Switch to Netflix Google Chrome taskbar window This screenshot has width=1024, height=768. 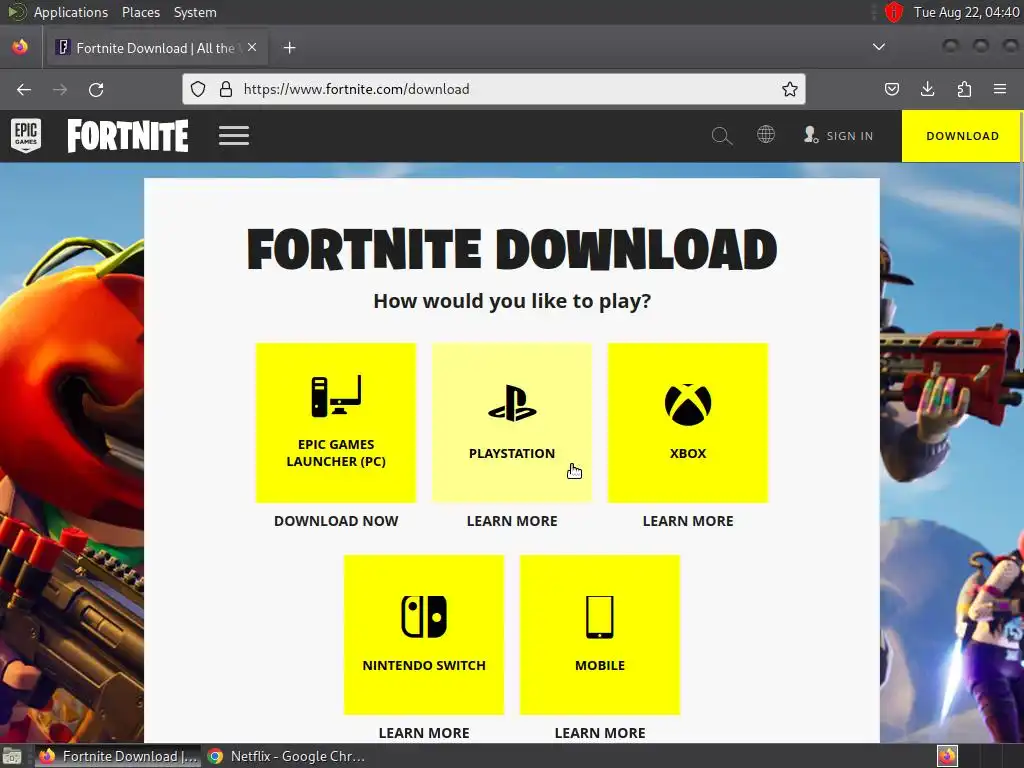[x=287, y=756]
